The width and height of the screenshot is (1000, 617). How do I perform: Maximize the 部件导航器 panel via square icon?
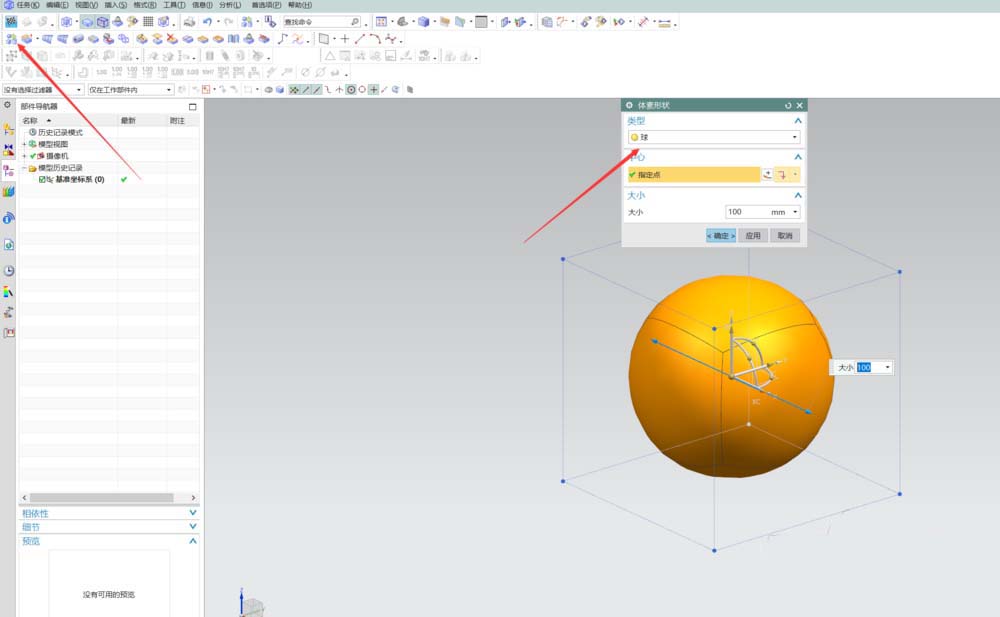[193, 106]
